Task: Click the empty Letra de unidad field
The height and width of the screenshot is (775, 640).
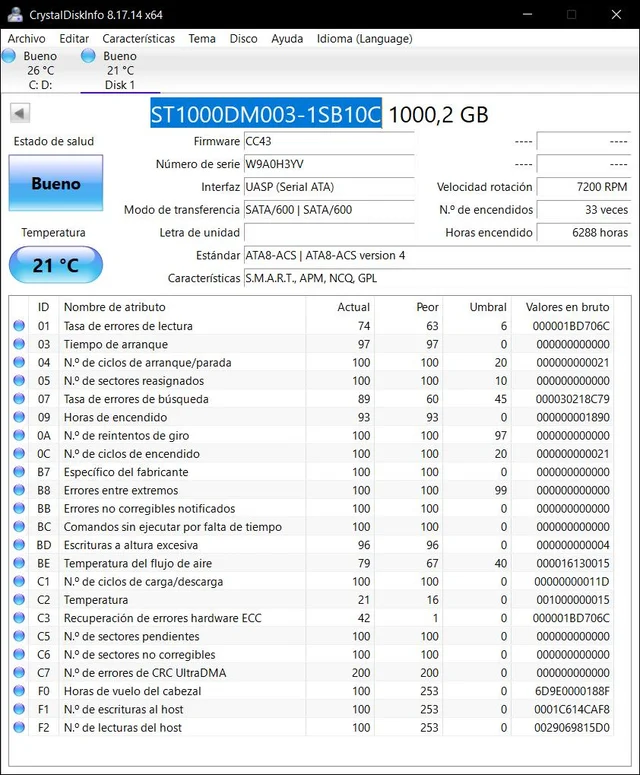Action: coord(329,232)
